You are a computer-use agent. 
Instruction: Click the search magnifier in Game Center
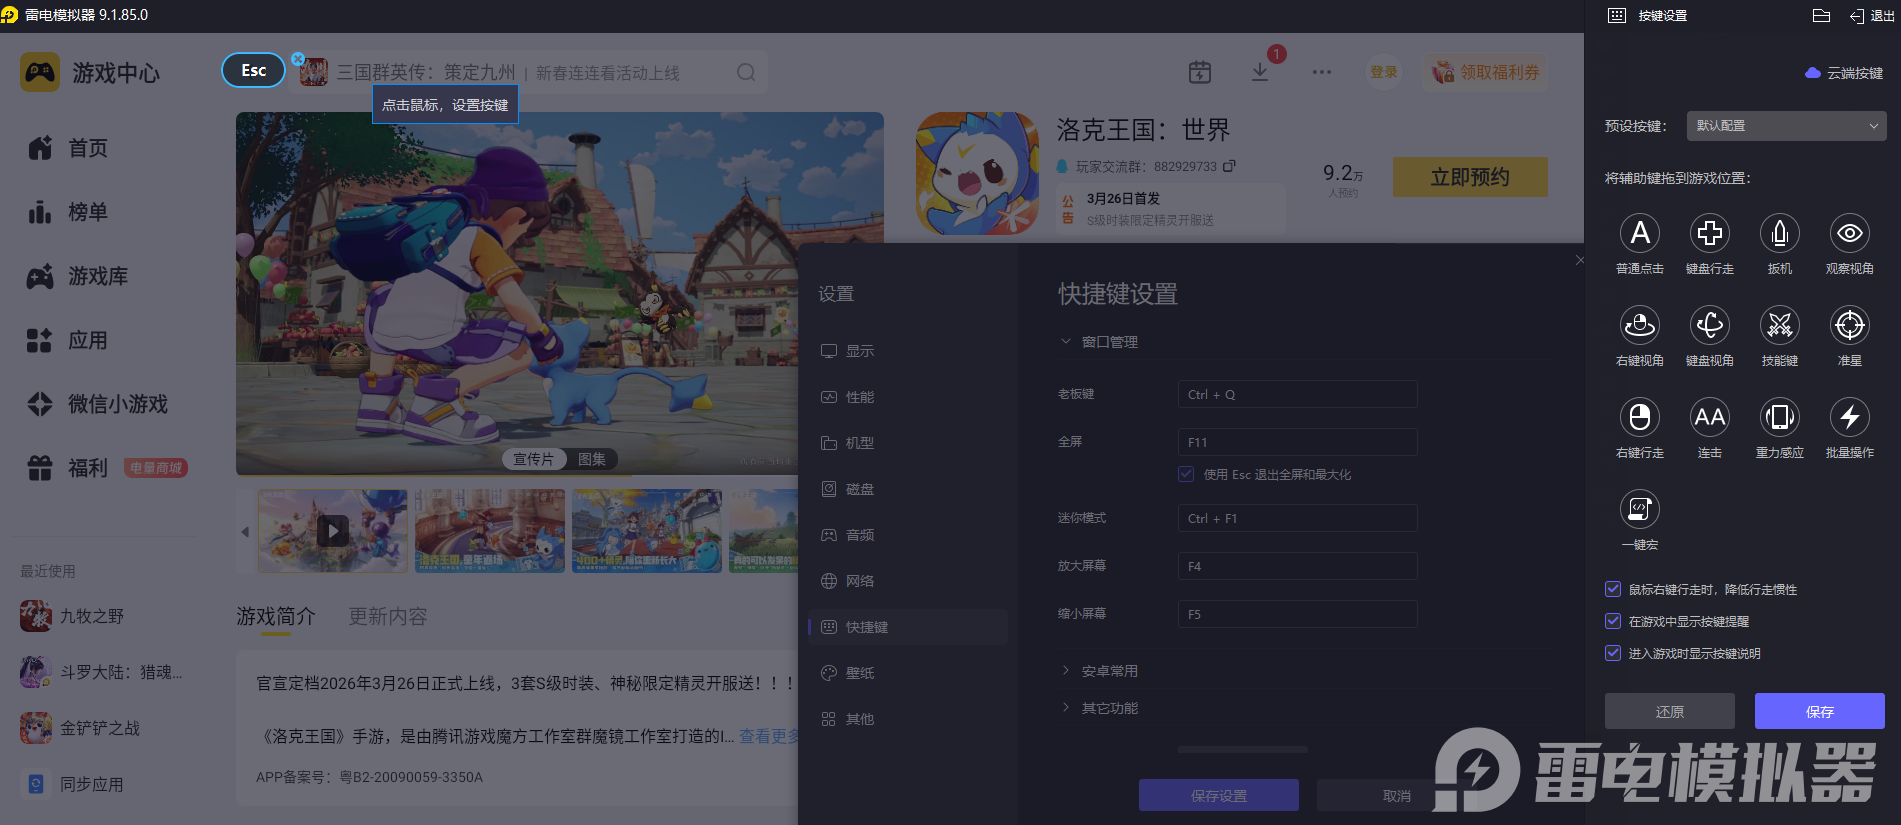pyautogui.click(x=746, y=72)
